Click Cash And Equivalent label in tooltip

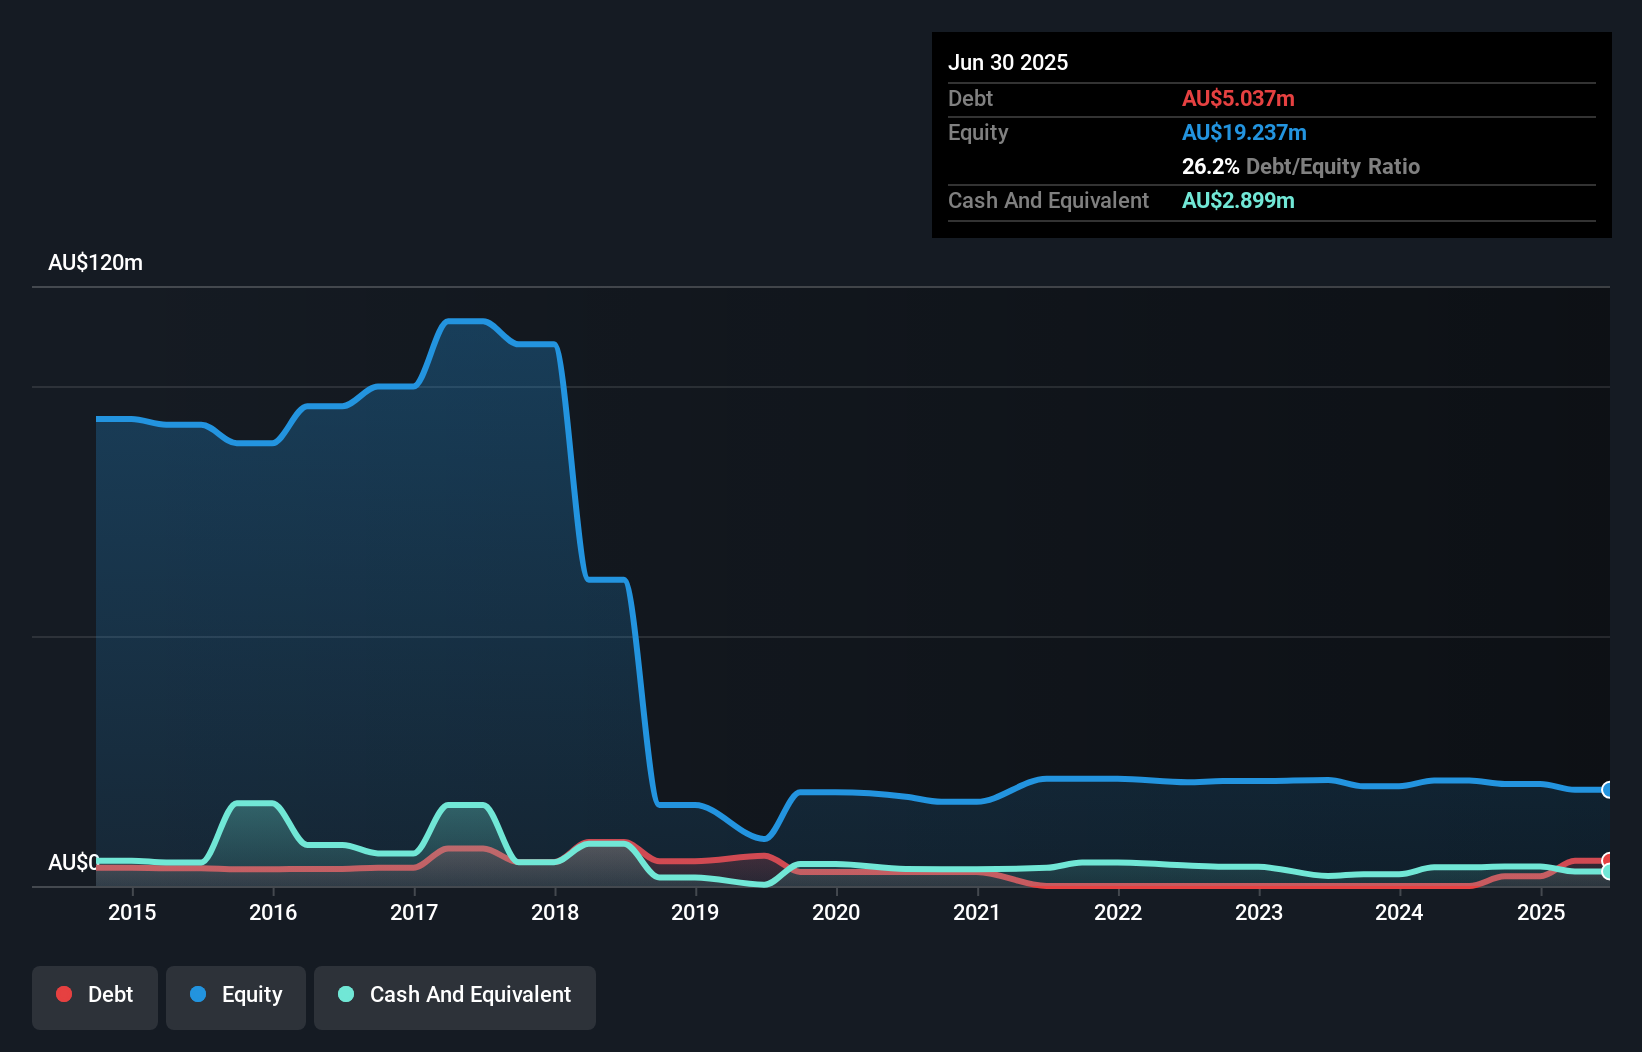(1048, 200)
